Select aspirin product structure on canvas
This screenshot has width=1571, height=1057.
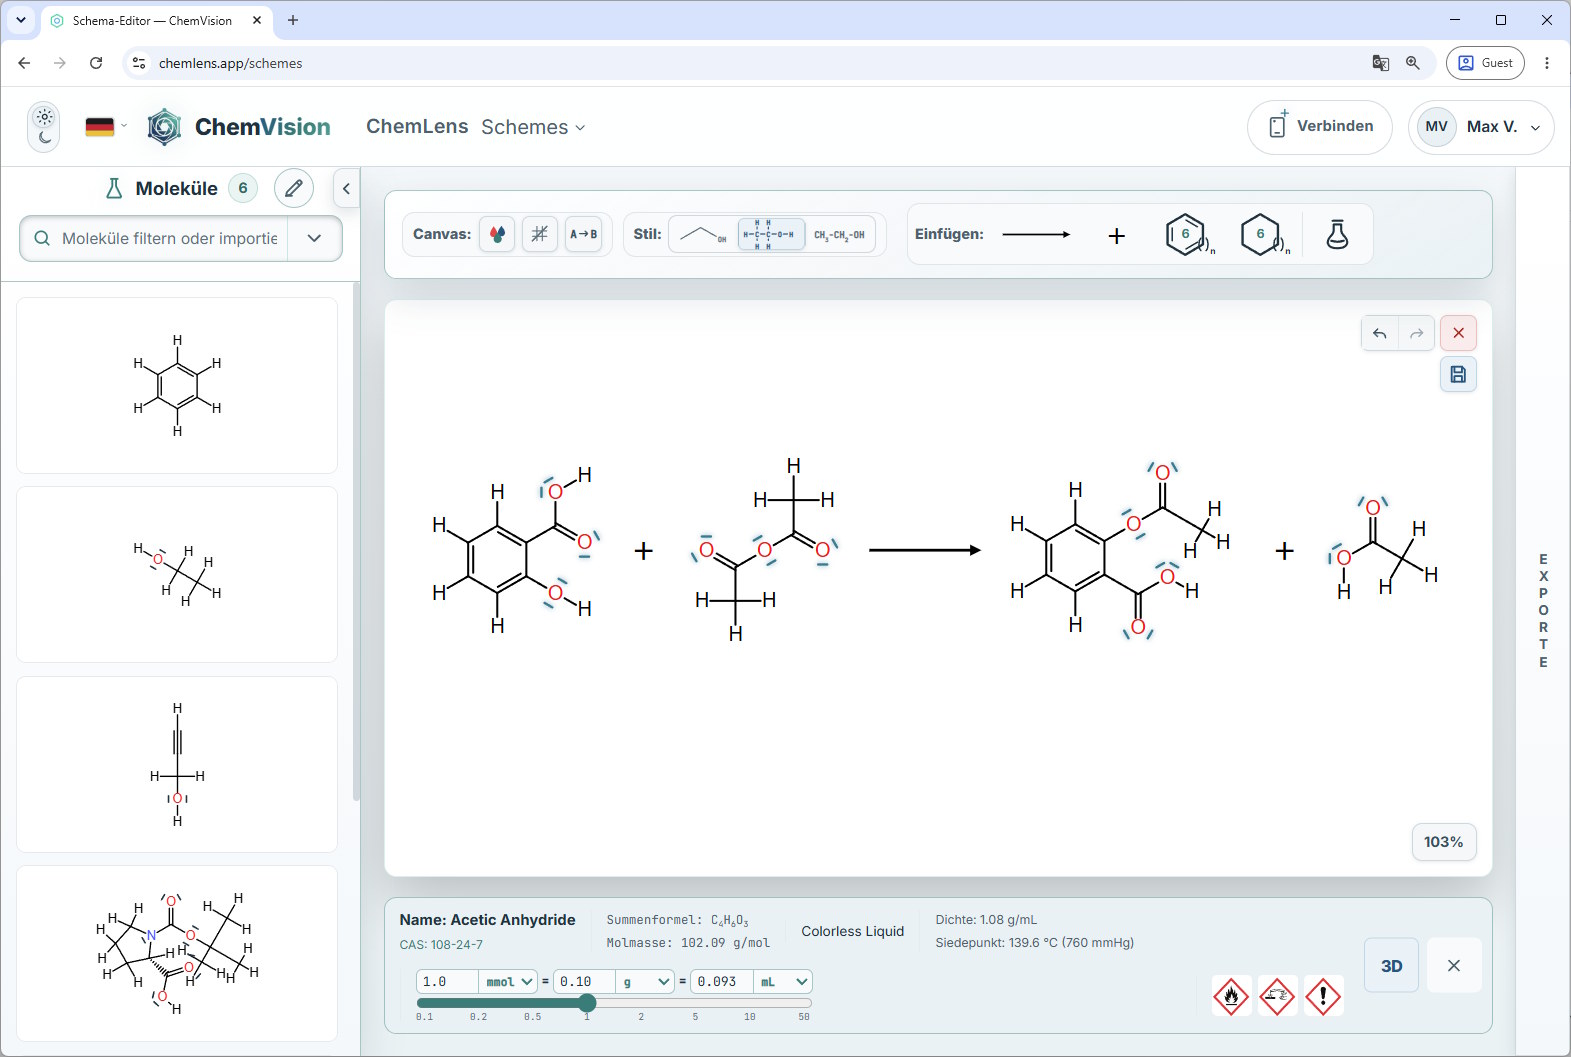[x=1122, y=550]
